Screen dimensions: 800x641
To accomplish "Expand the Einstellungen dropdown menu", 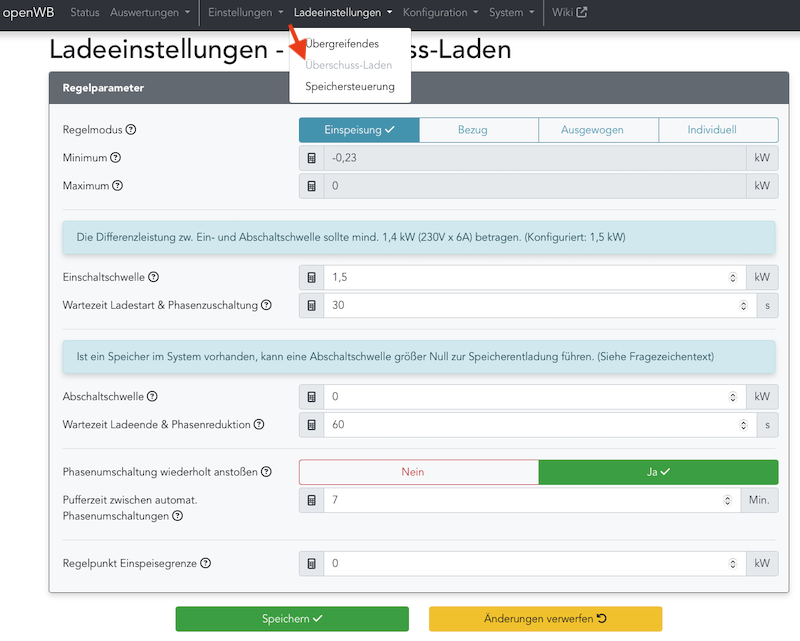I will (245, 13).
